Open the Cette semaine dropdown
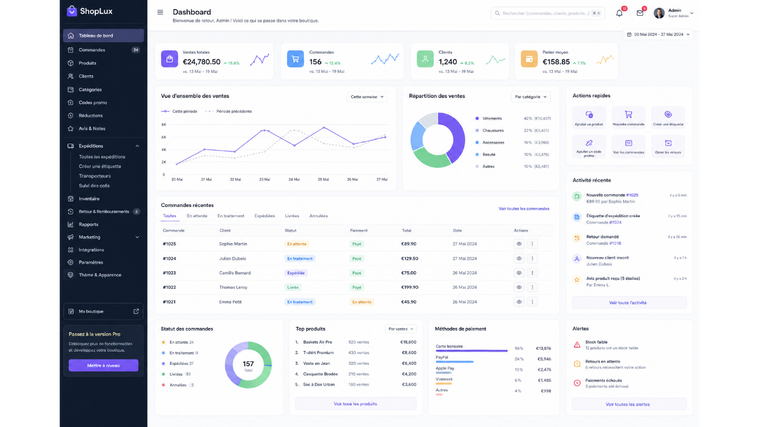Image resolution: width=760 pixels, height=427 pixels. click(367, 97)
